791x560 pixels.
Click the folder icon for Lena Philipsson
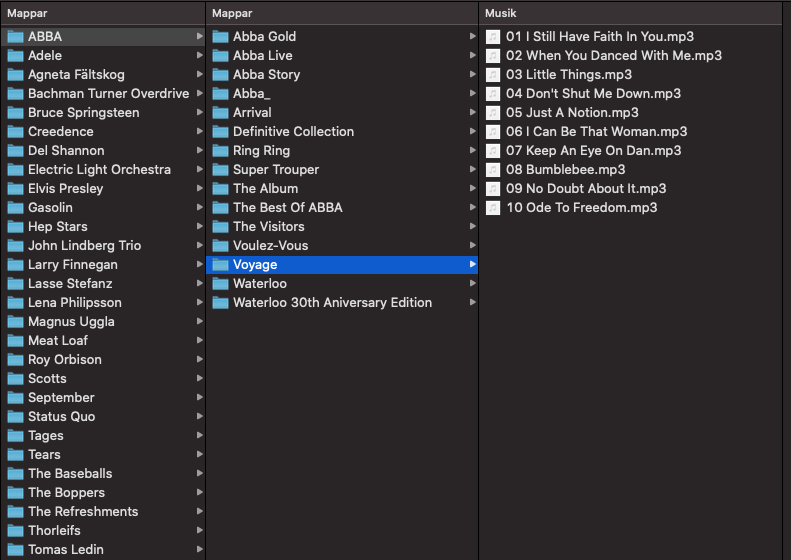tap(15, 303)
